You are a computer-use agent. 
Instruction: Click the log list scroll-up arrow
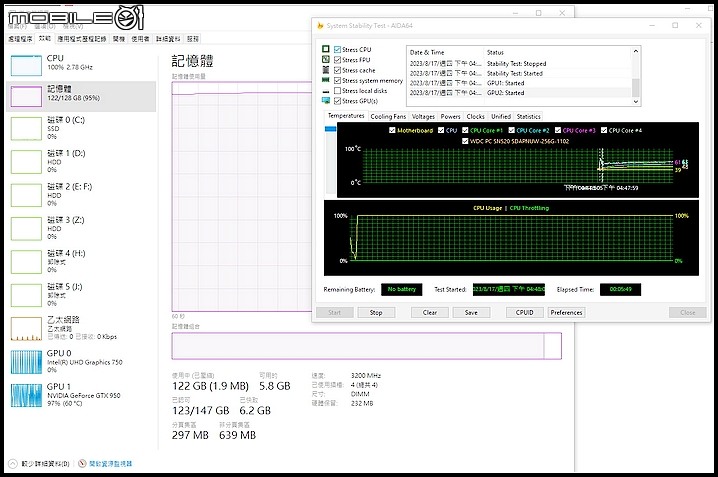pos(636,51)
